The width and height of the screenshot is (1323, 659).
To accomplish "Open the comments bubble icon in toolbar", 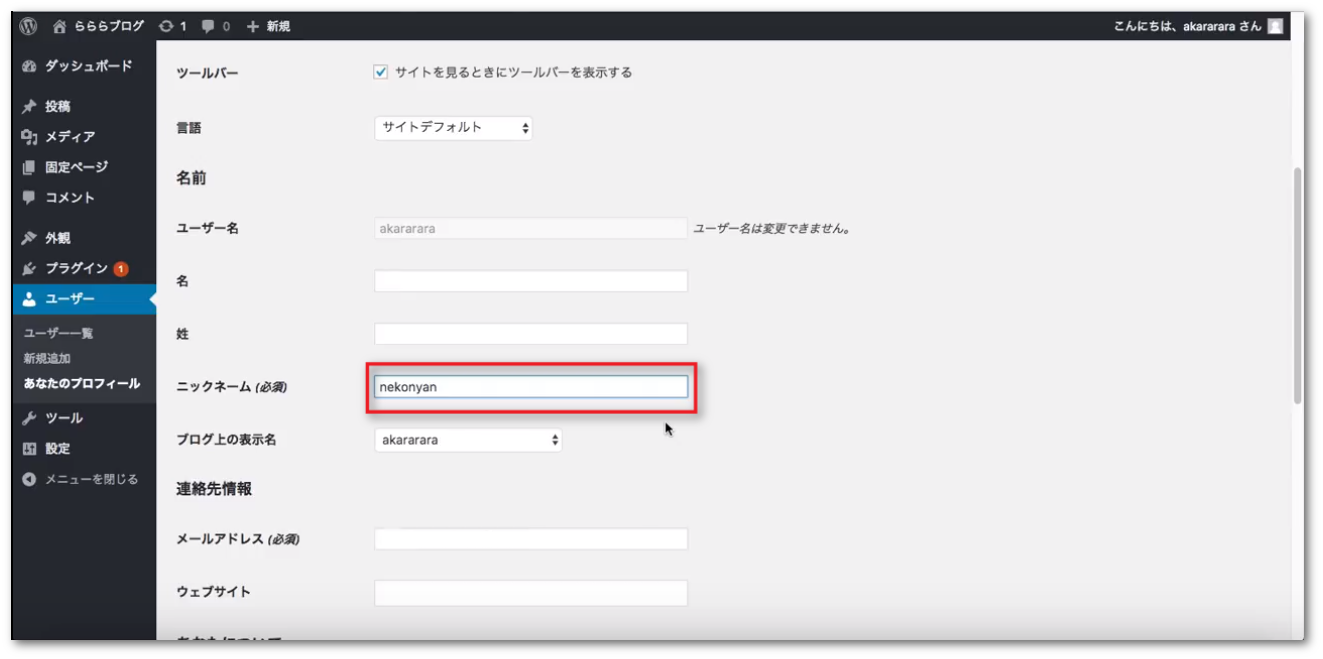I will point(208,26).
